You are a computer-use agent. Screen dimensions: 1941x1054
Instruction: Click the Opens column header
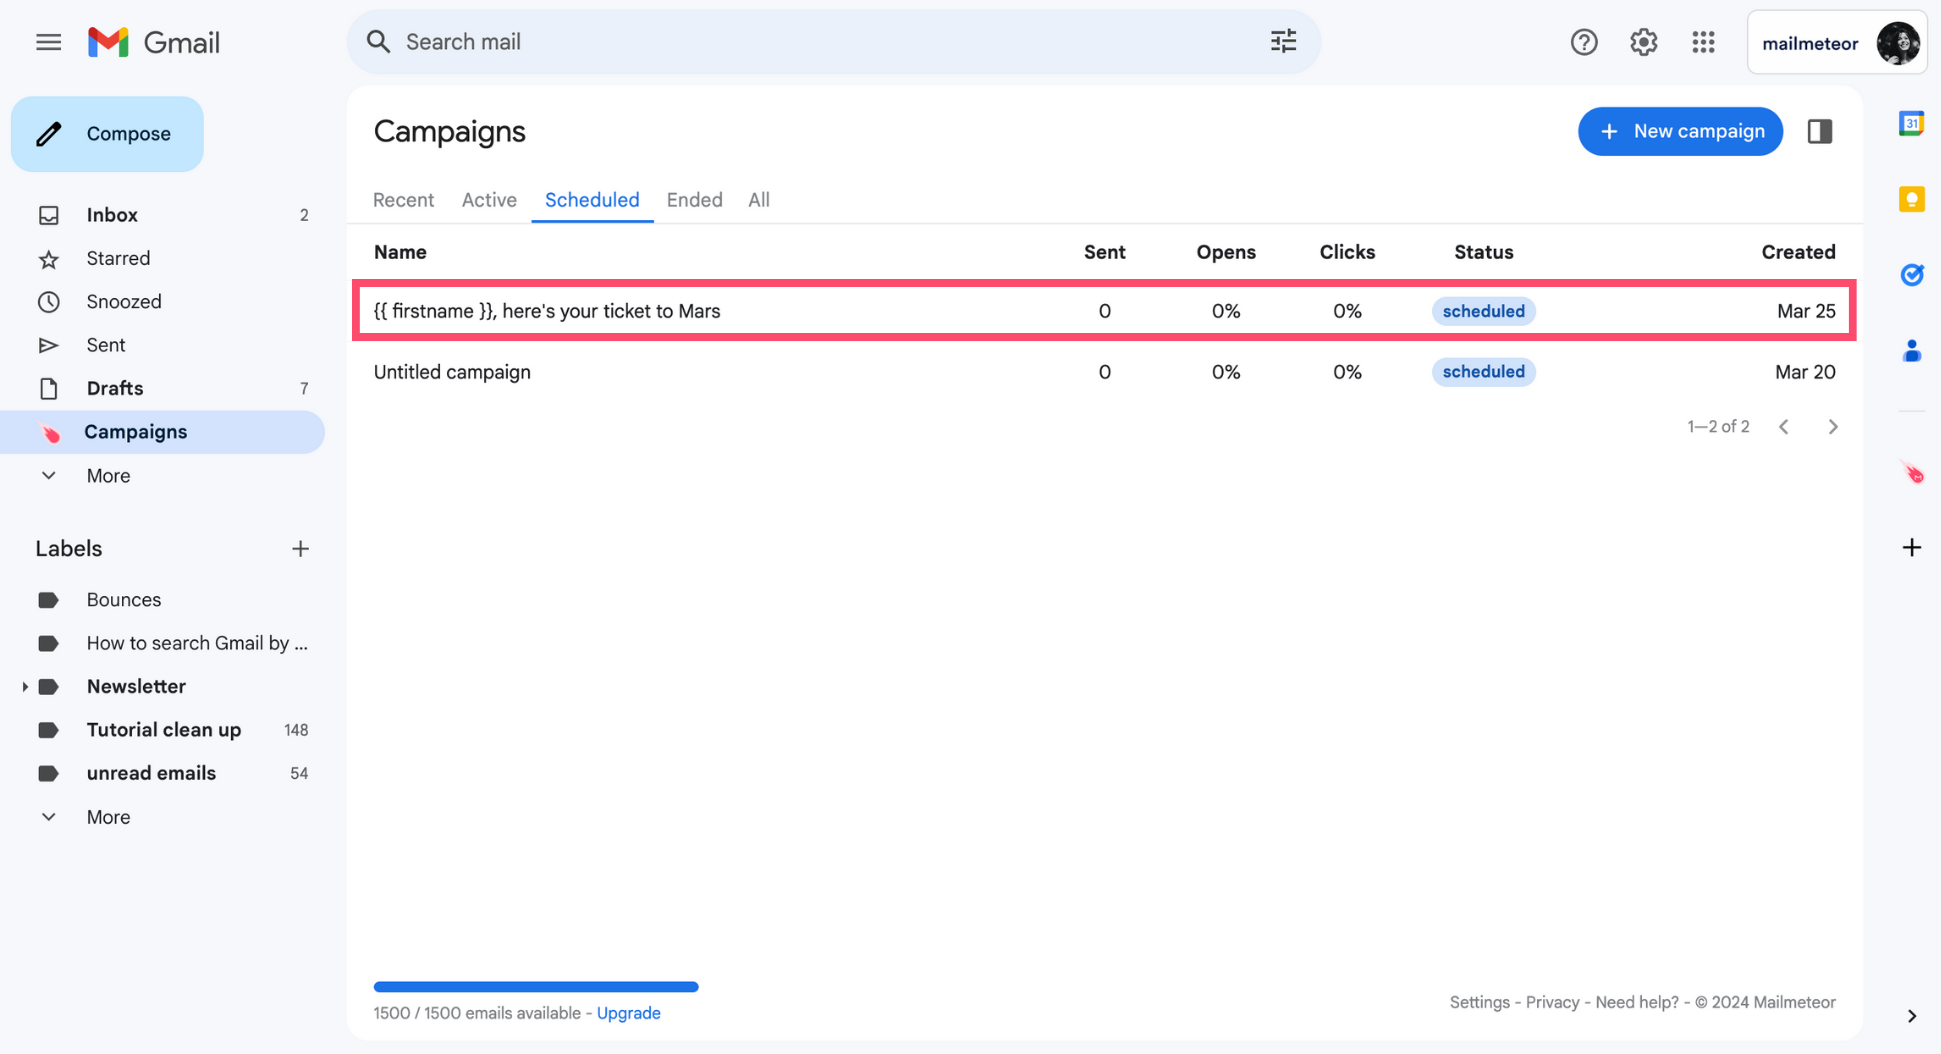point(1226,252)
